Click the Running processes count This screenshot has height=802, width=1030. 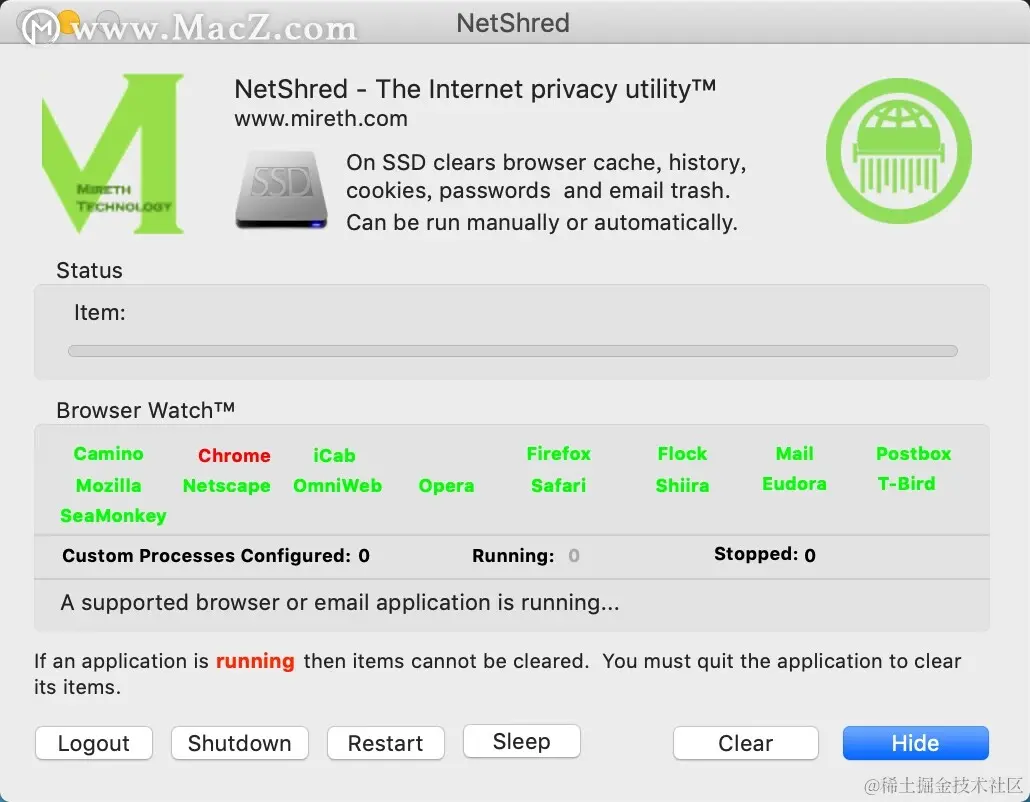(x=573, y=556)
